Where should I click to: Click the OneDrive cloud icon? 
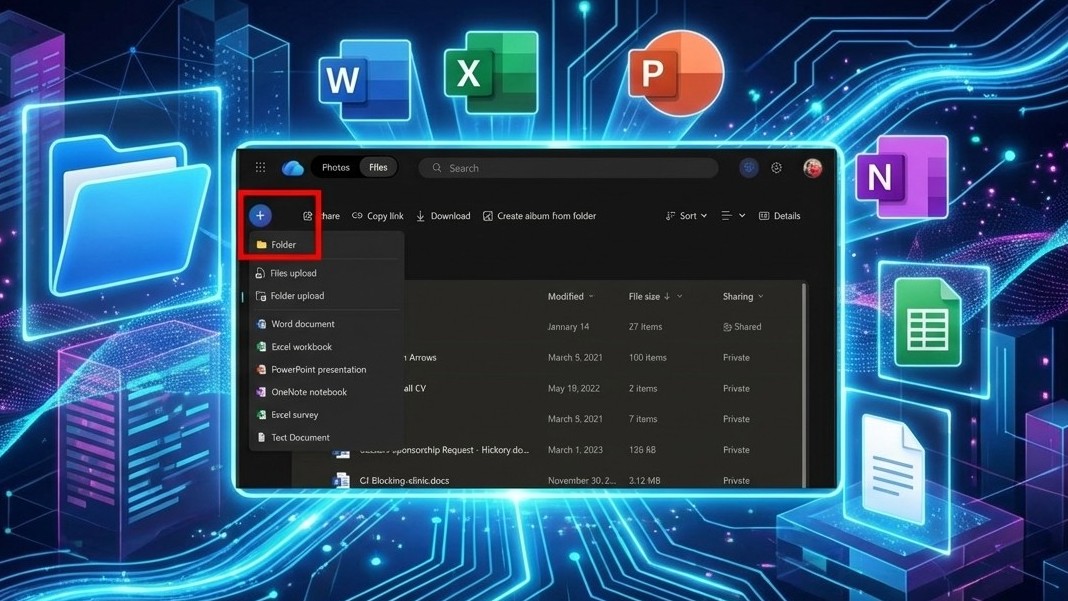291,167
